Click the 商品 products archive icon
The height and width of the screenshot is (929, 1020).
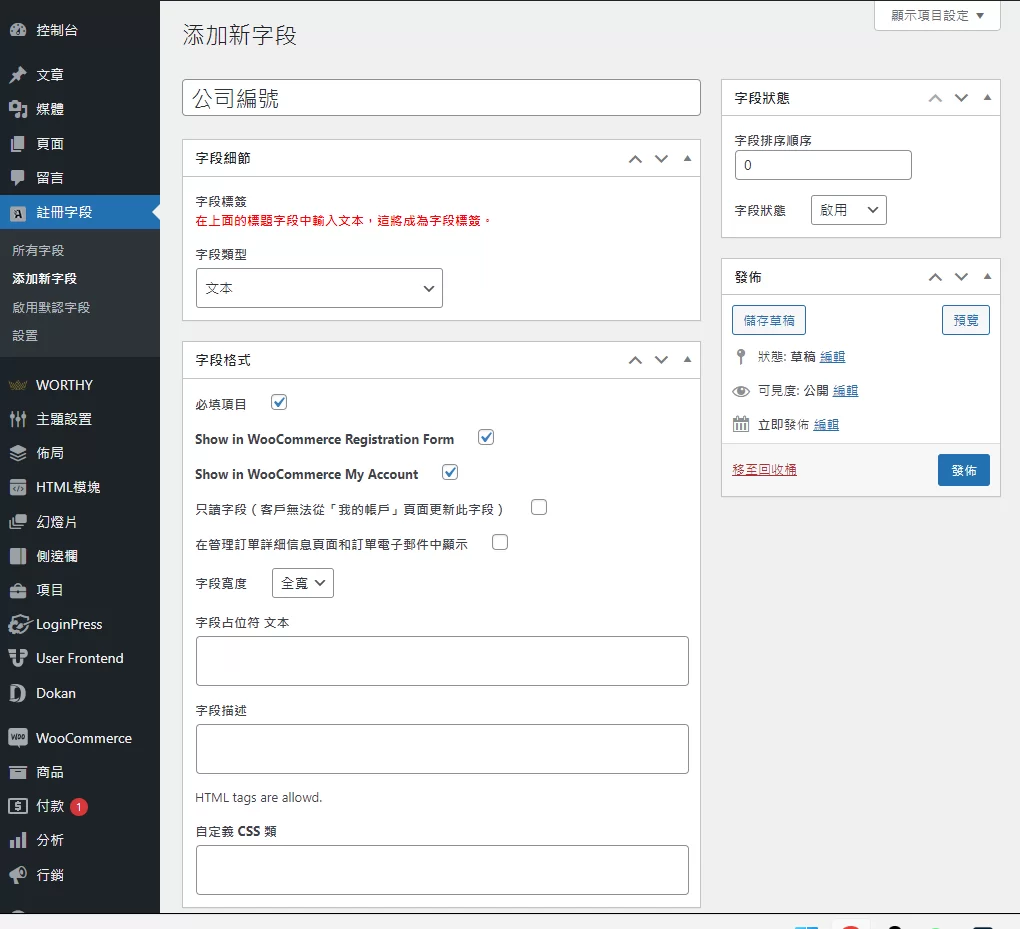(x=18, y=772)
